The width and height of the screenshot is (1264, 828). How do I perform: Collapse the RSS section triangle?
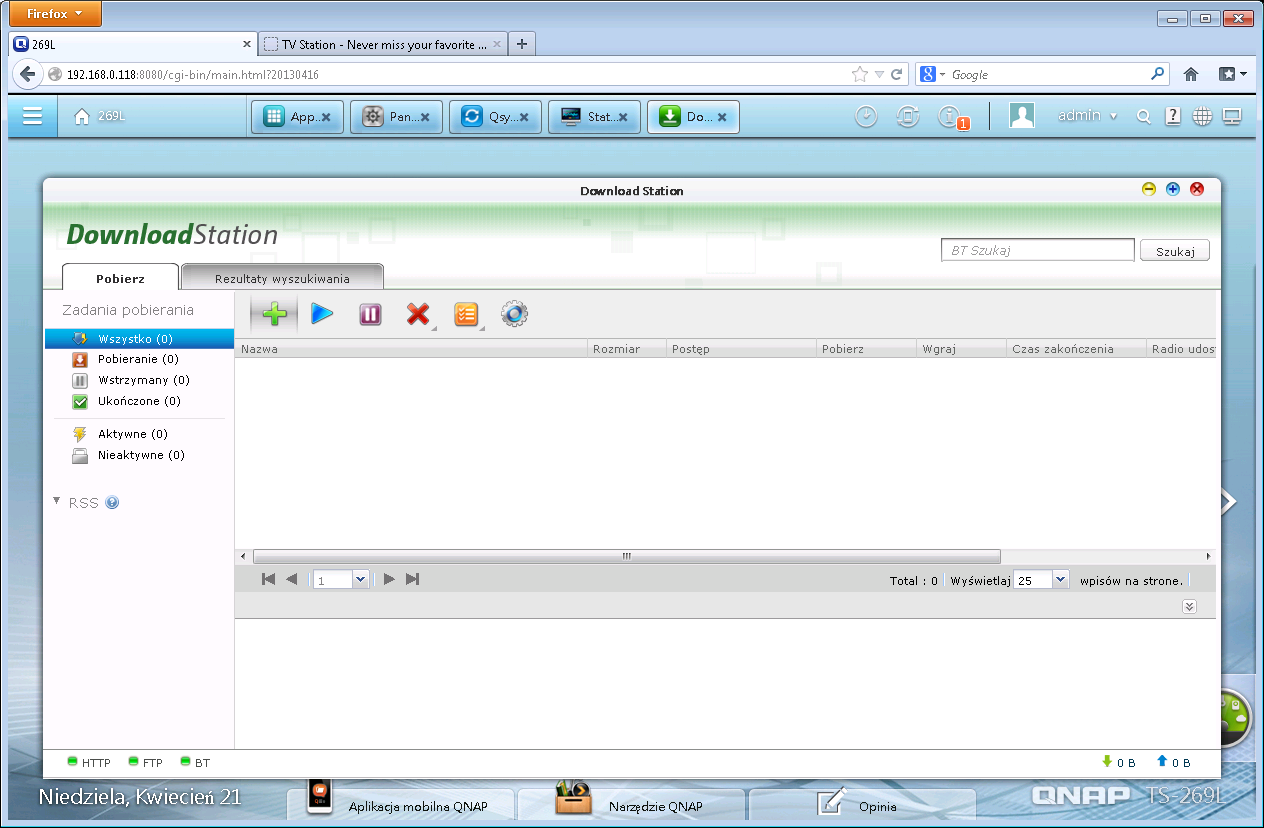(57, 500)
